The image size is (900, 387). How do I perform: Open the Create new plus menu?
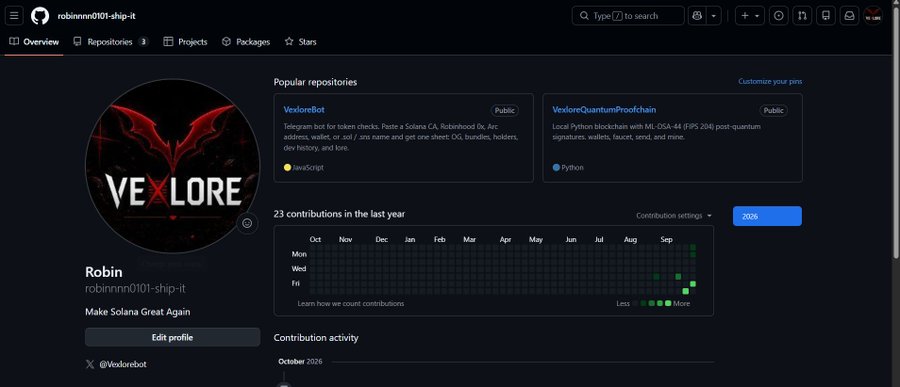tap(750, 16)
